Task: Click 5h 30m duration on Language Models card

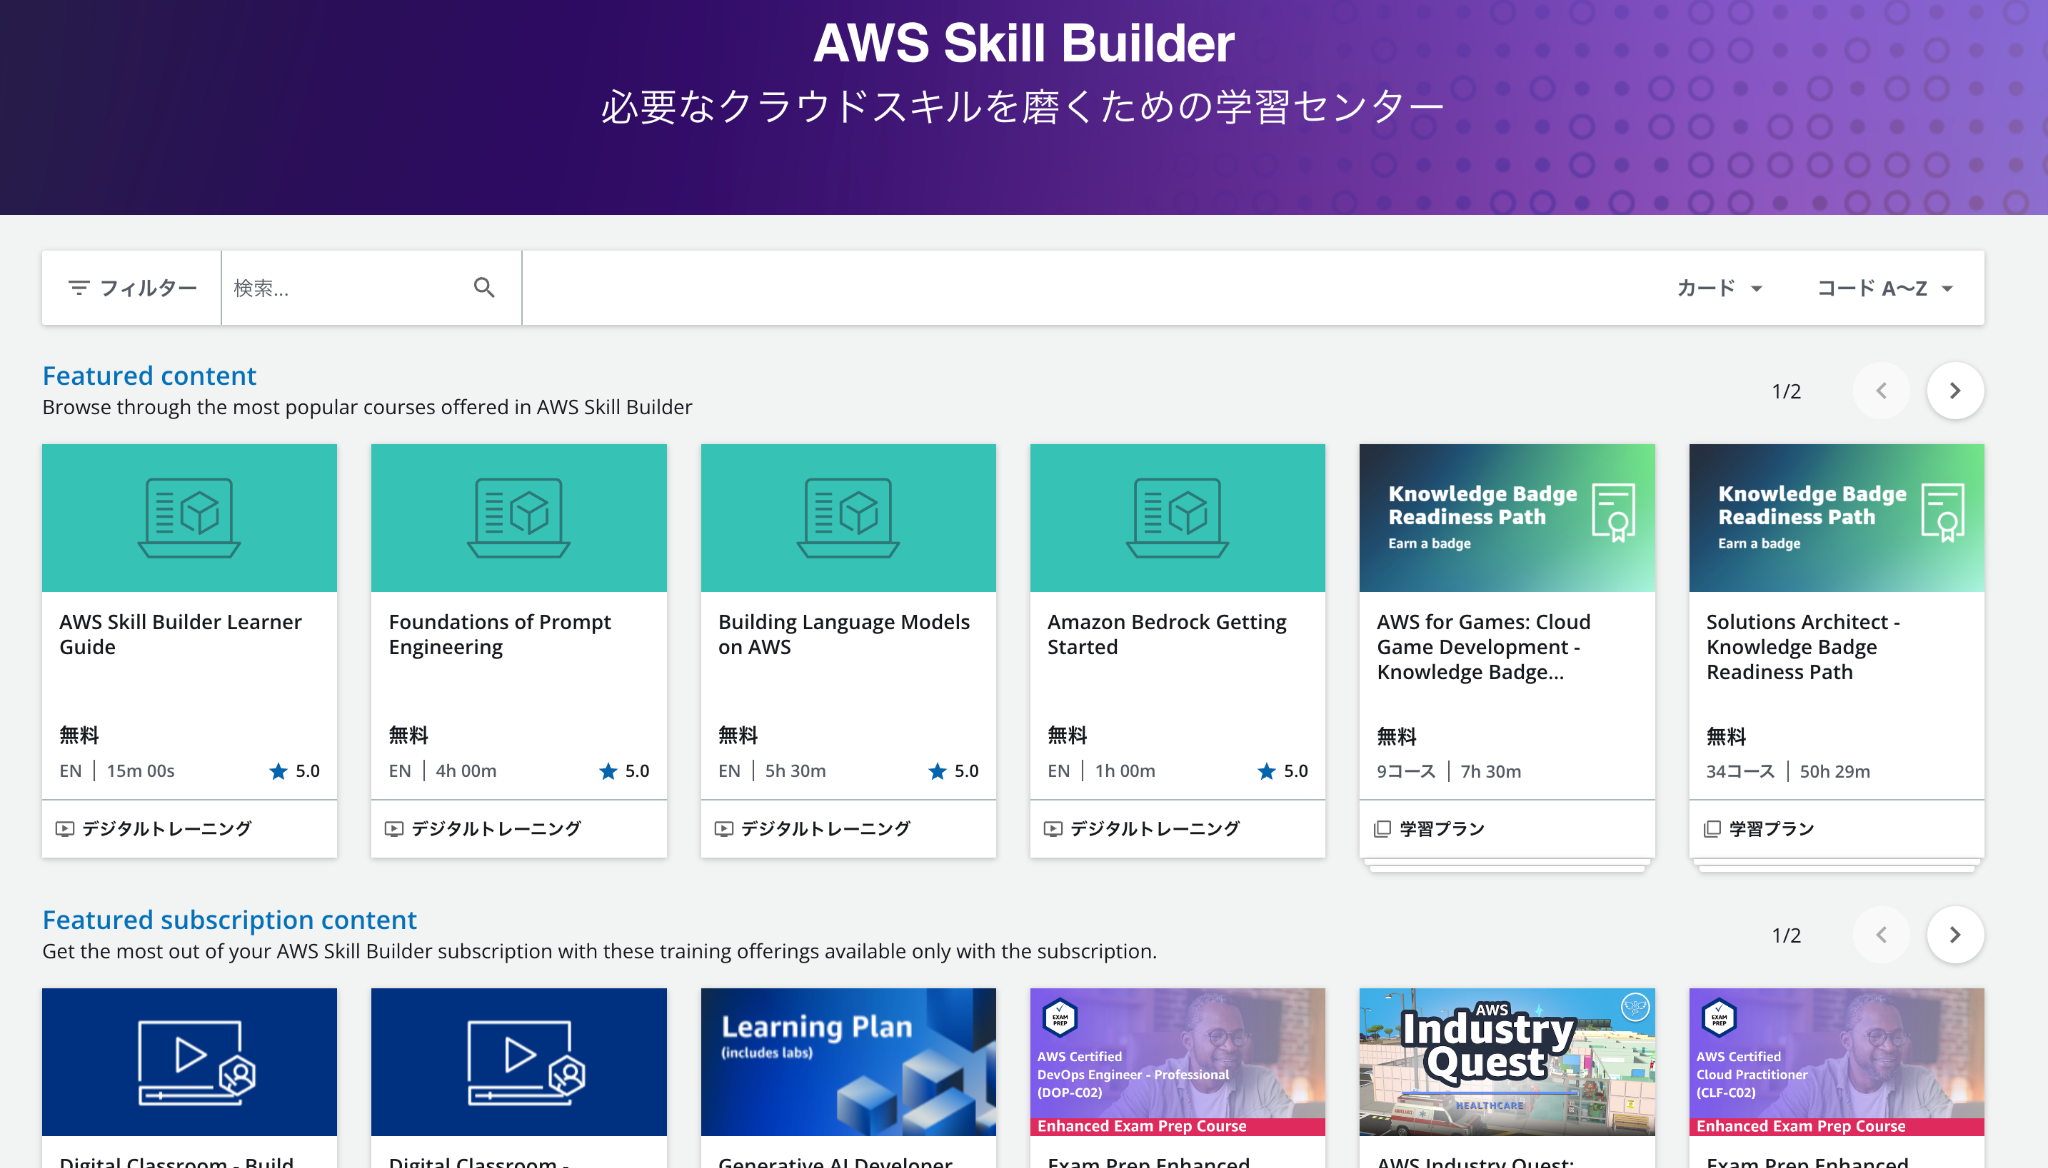Action: 796,771
